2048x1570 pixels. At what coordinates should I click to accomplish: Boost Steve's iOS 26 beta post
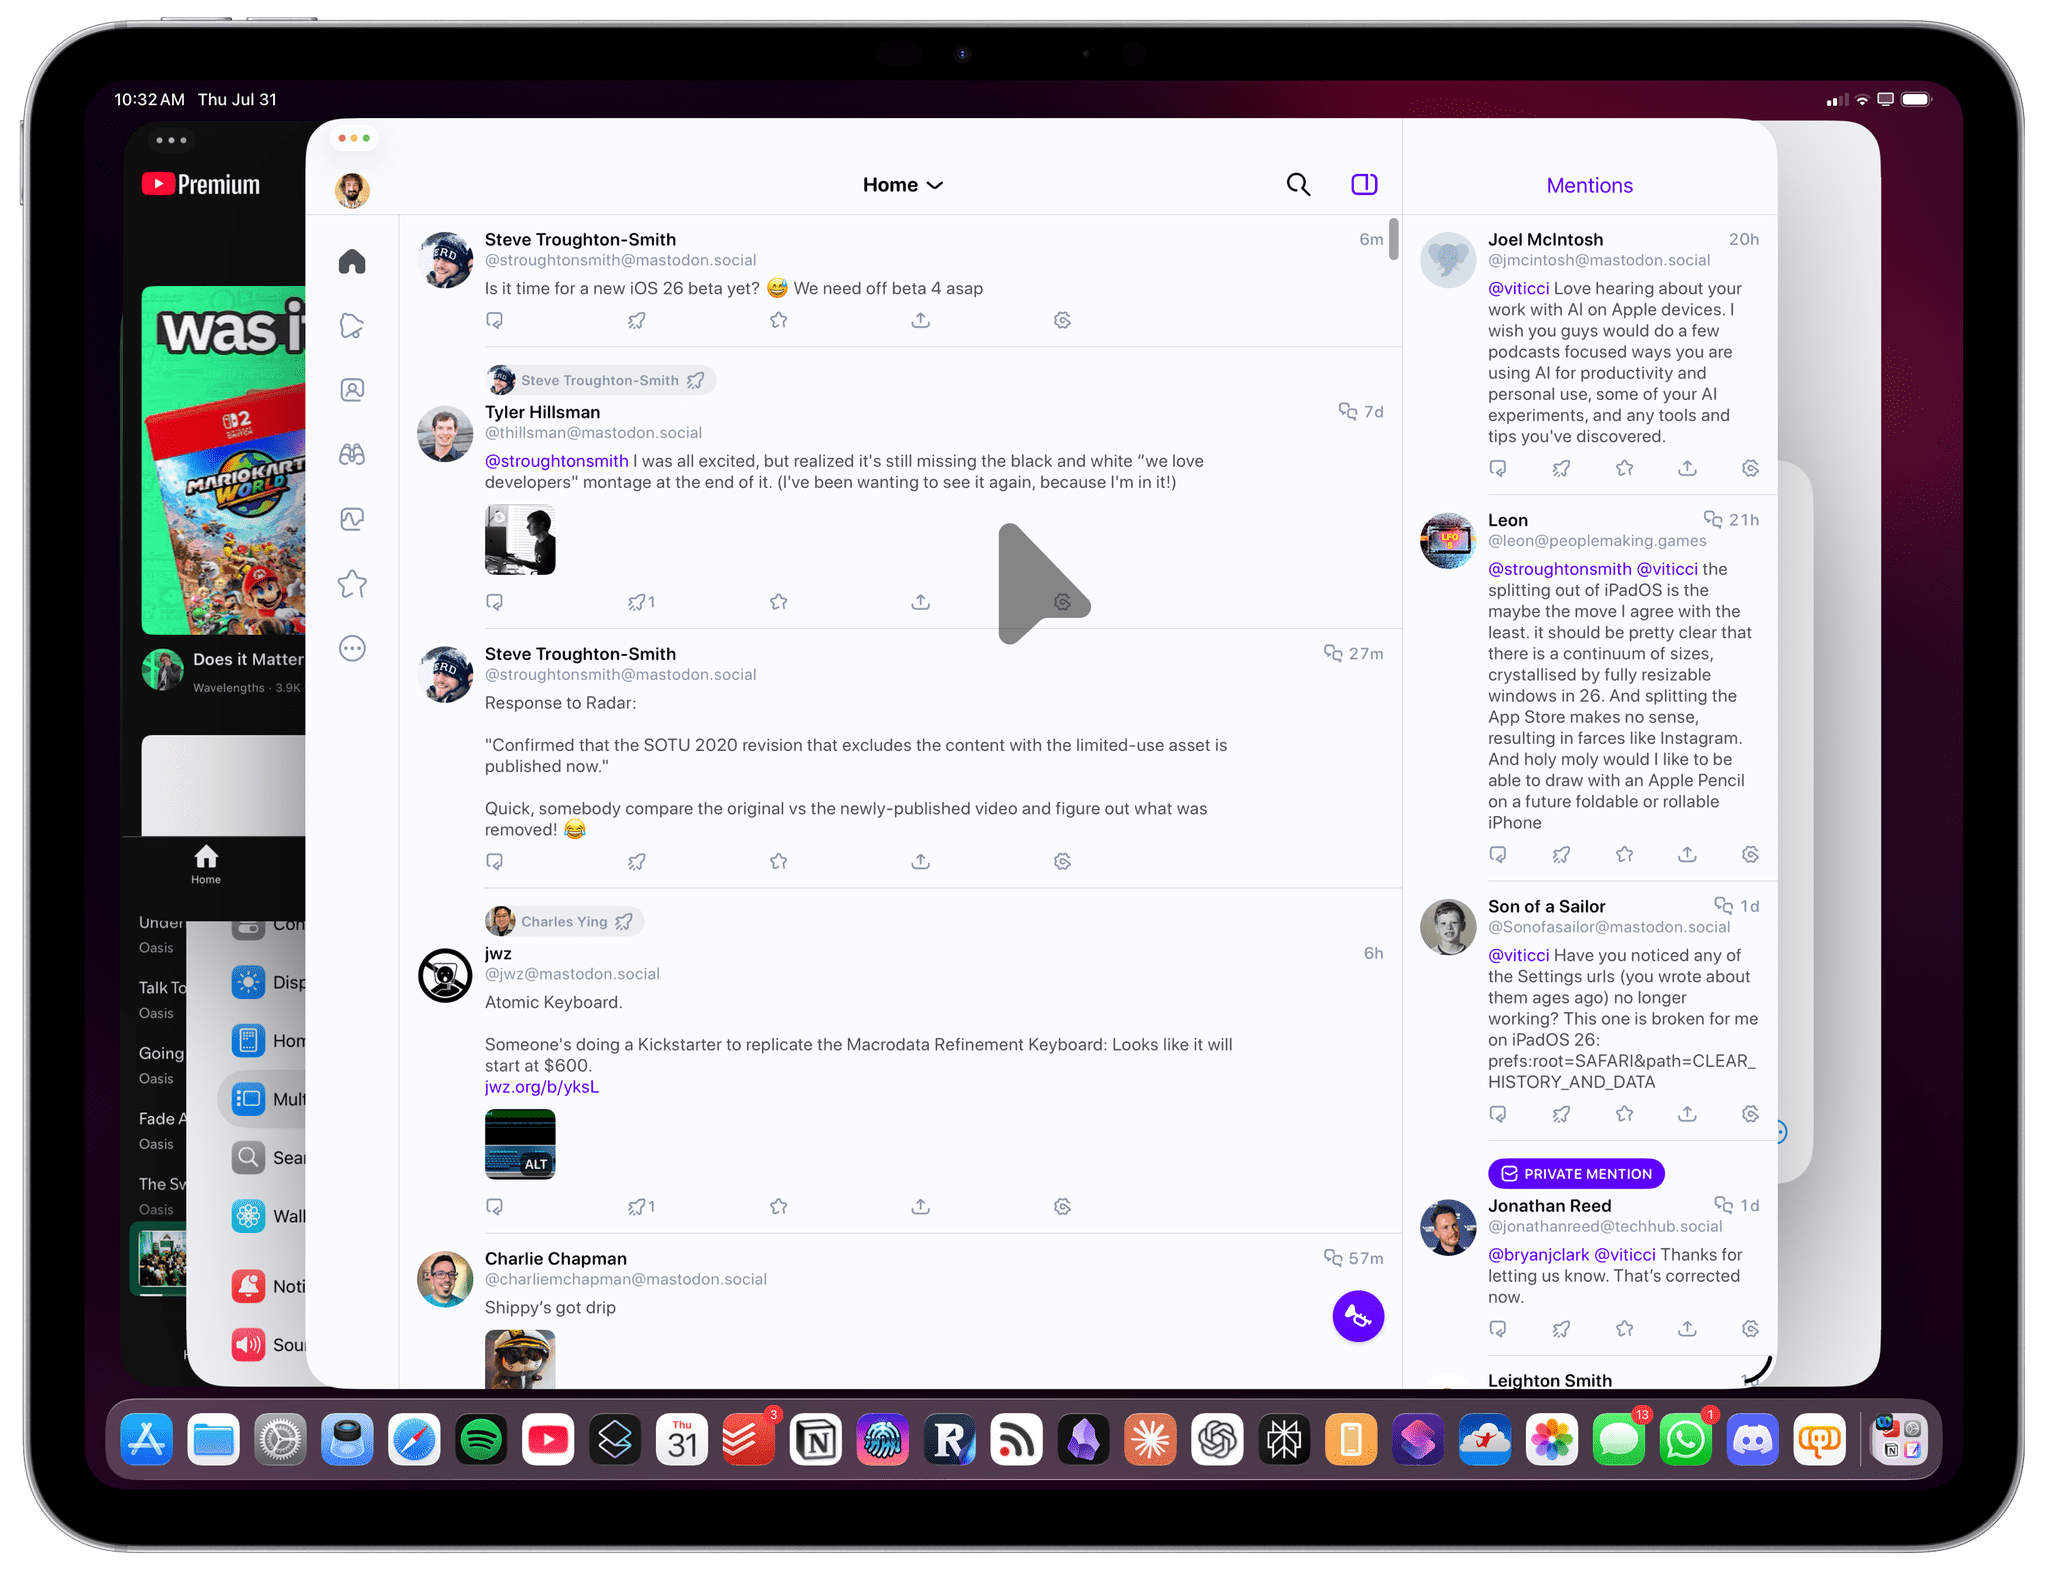pyautogui.click(x=636, y=320)
